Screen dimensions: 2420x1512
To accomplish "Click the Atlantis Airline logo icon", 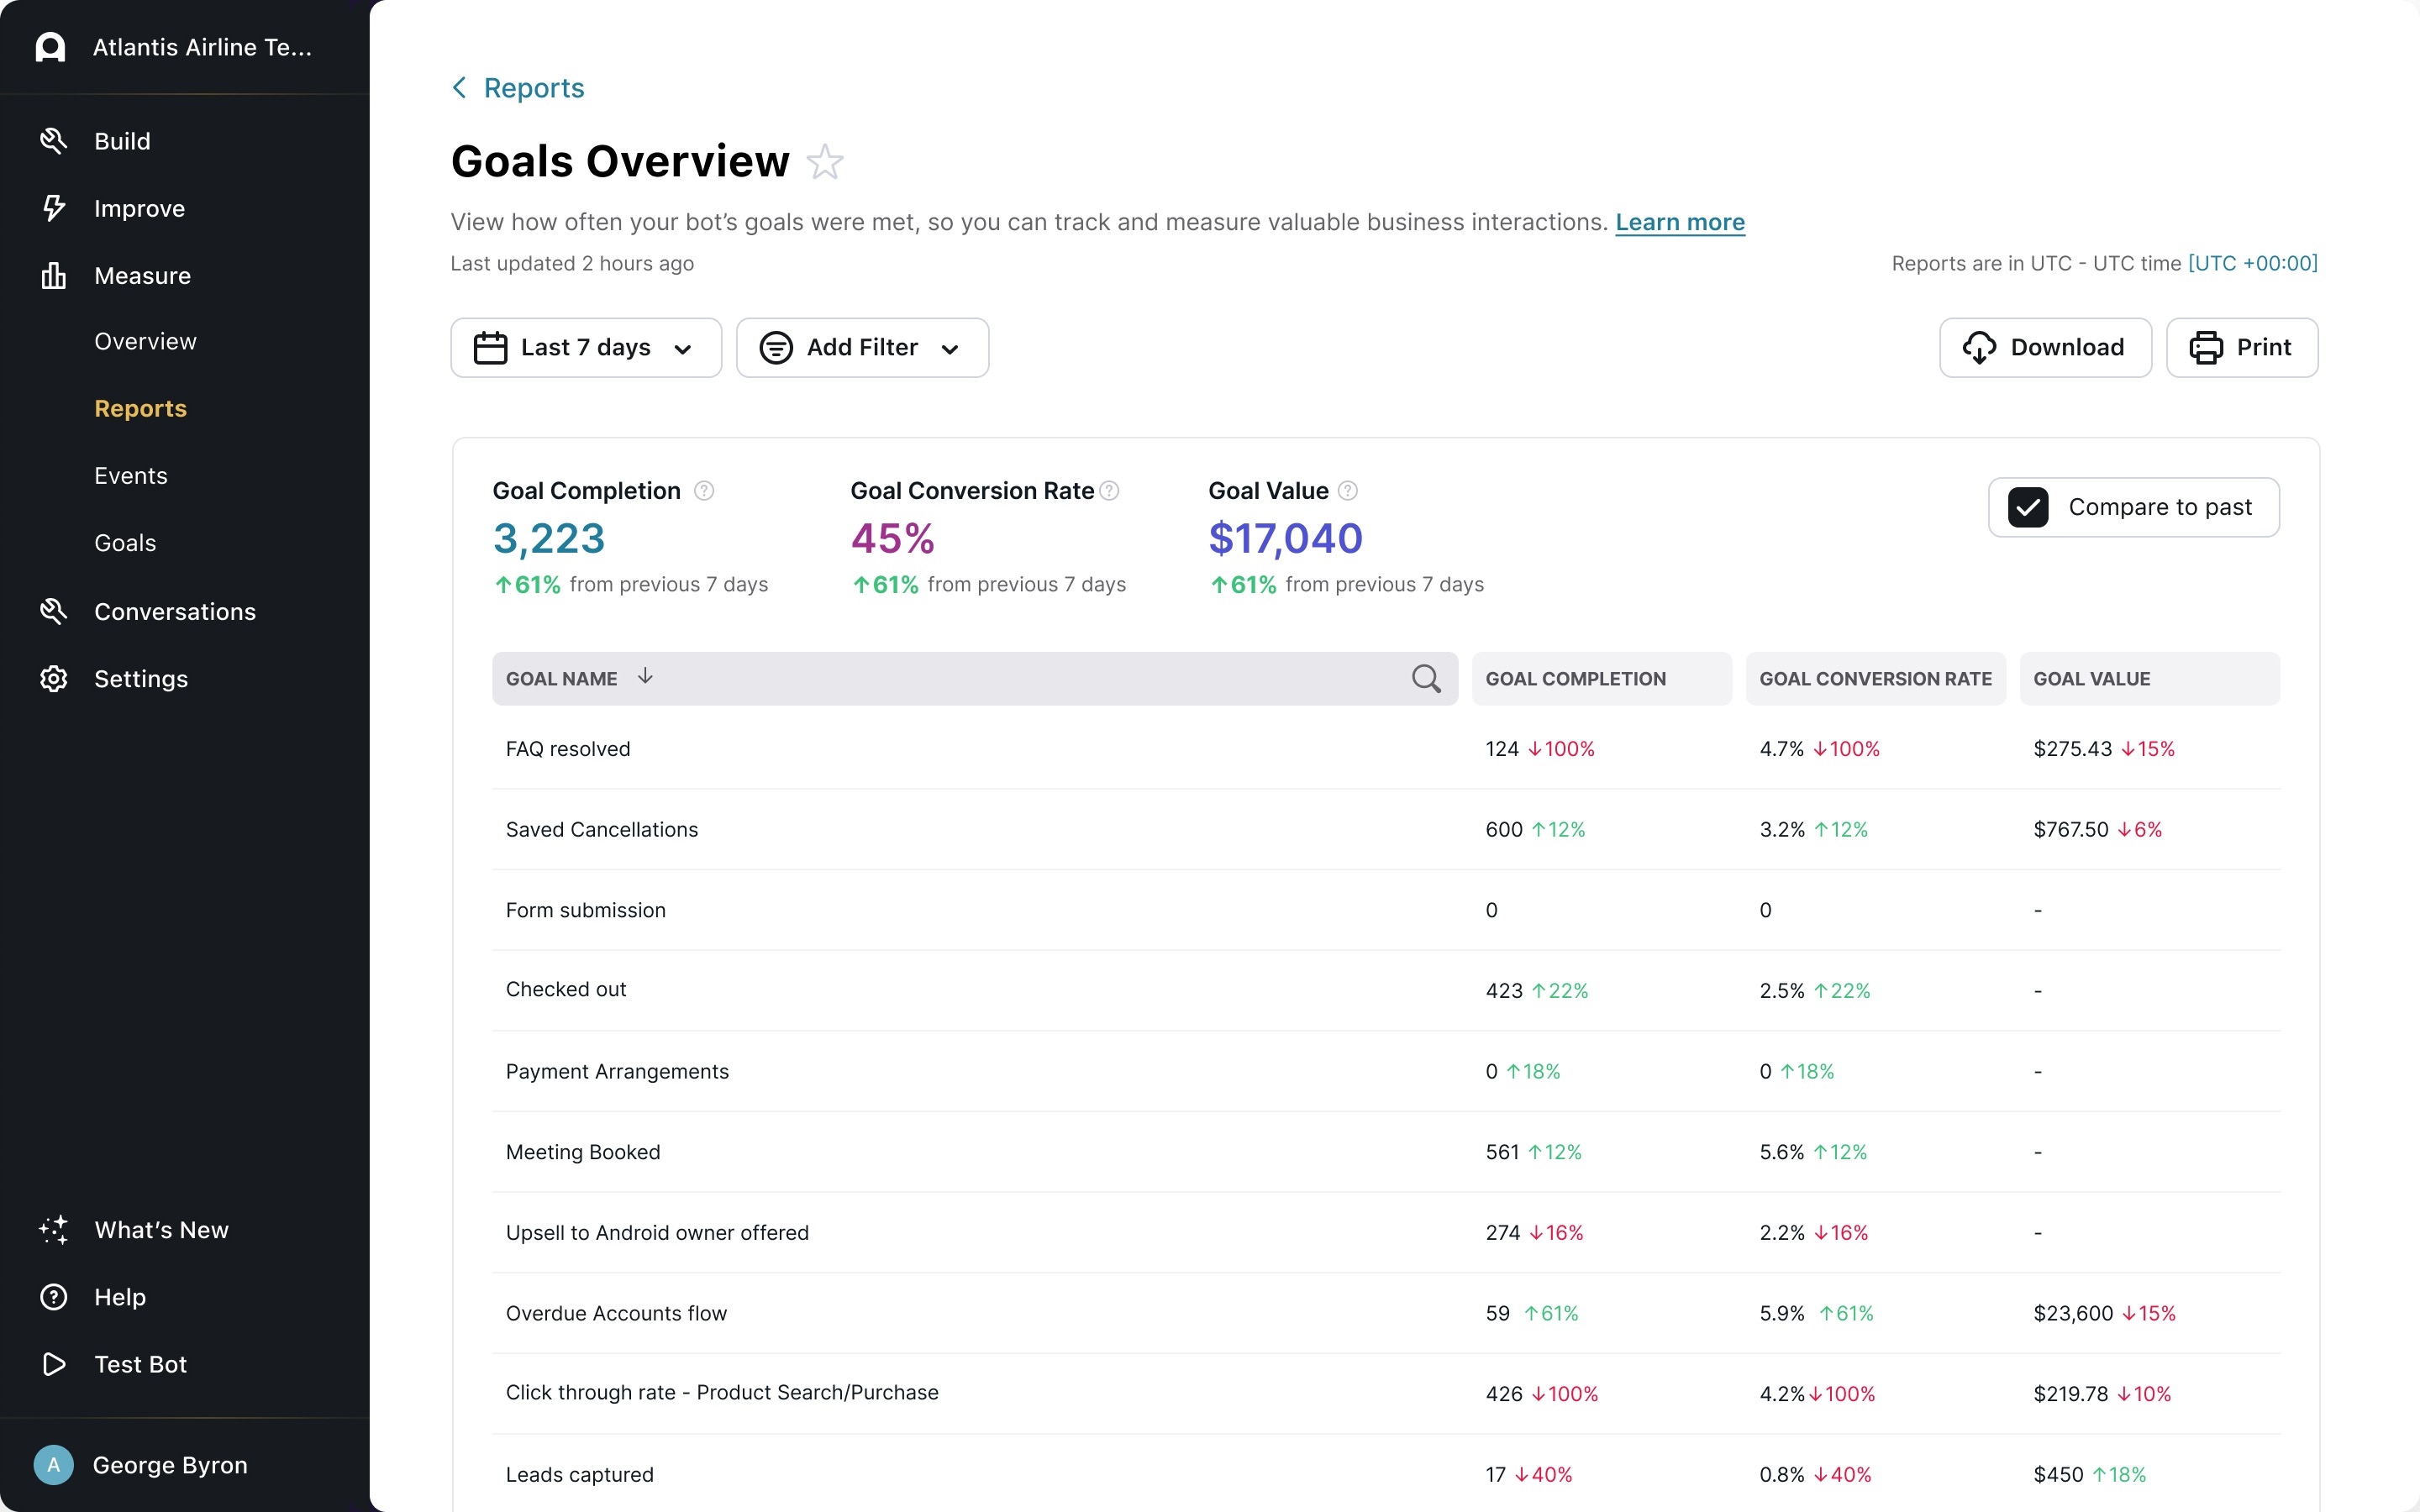I will point(50,47).
